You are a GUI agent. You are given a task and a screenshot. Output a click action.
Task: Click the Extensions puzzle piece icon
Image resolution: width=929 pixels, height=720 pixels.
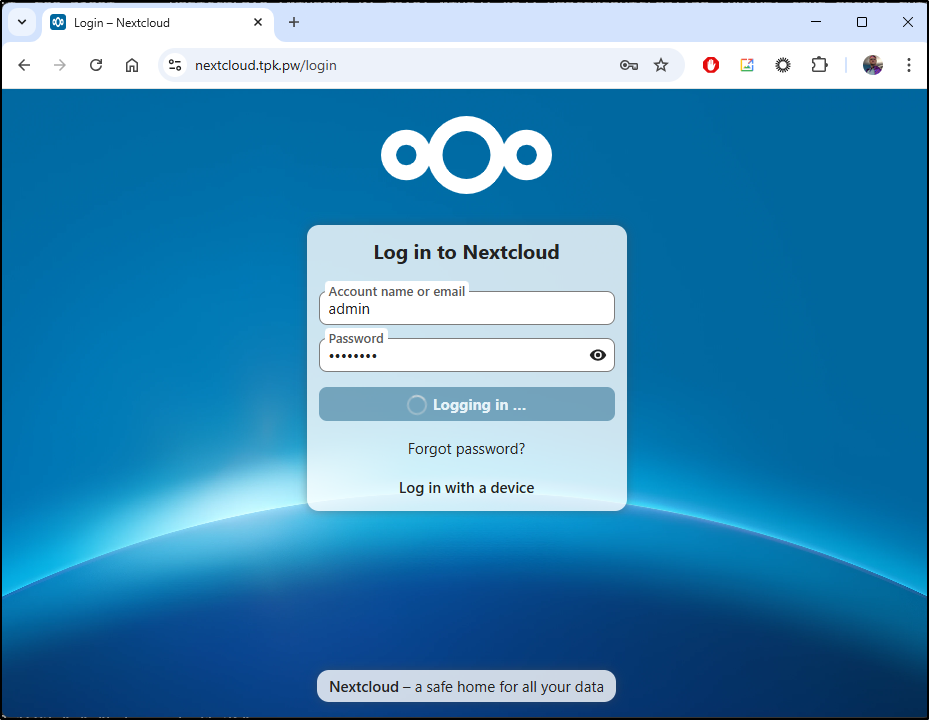click(819, 65)
